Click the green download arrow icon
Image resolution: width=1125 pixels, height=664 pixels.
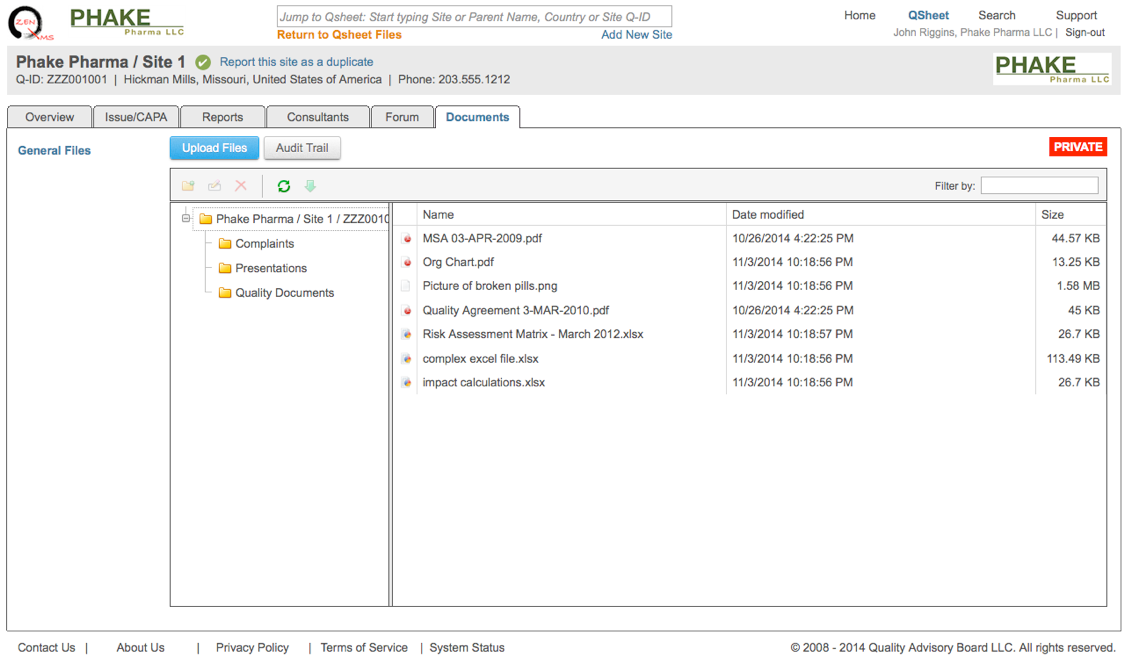[x=310, y=186]
